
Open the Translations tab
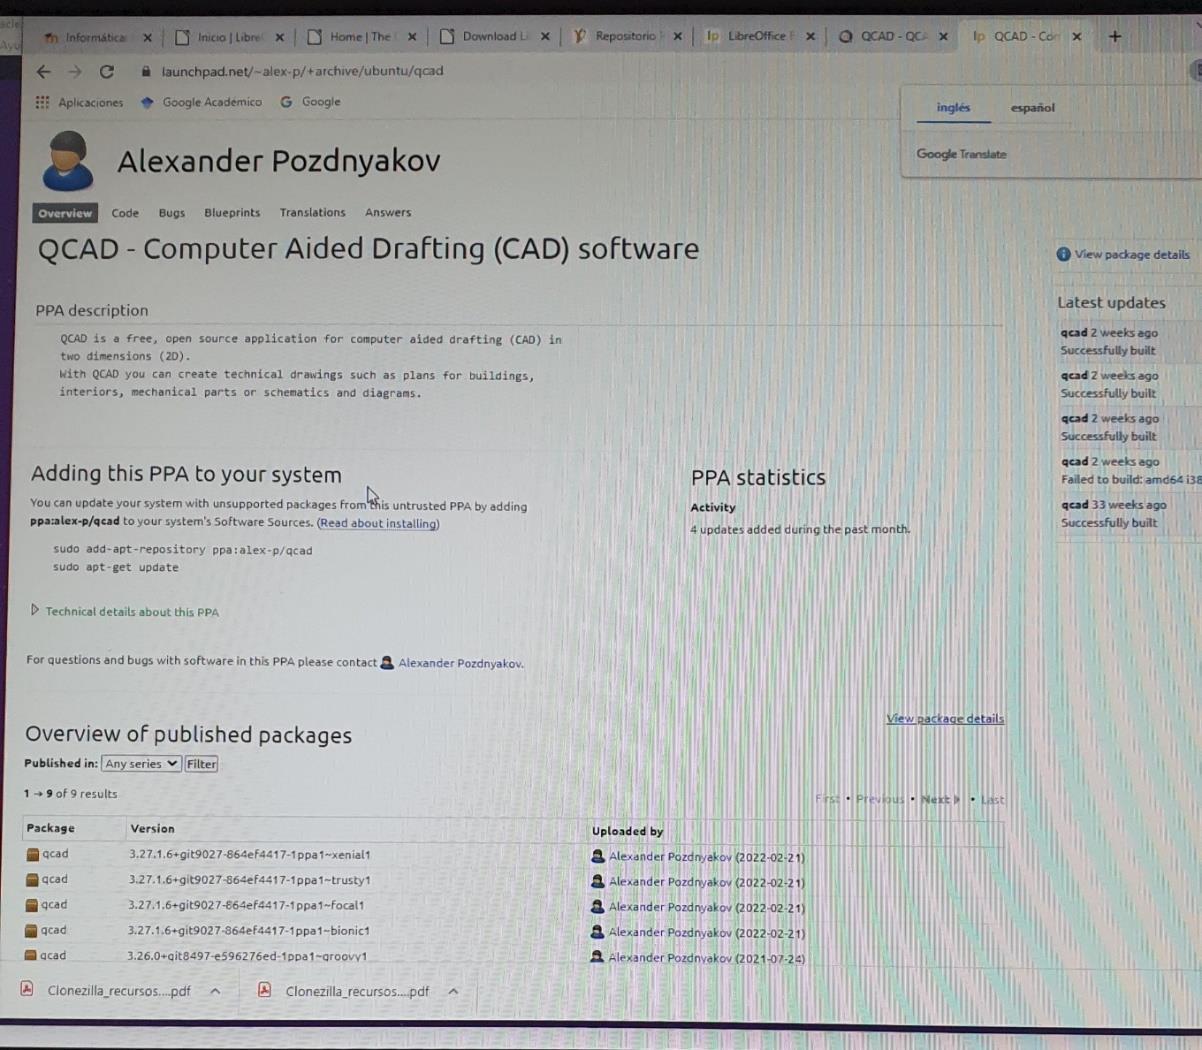[x=313, y=213]
